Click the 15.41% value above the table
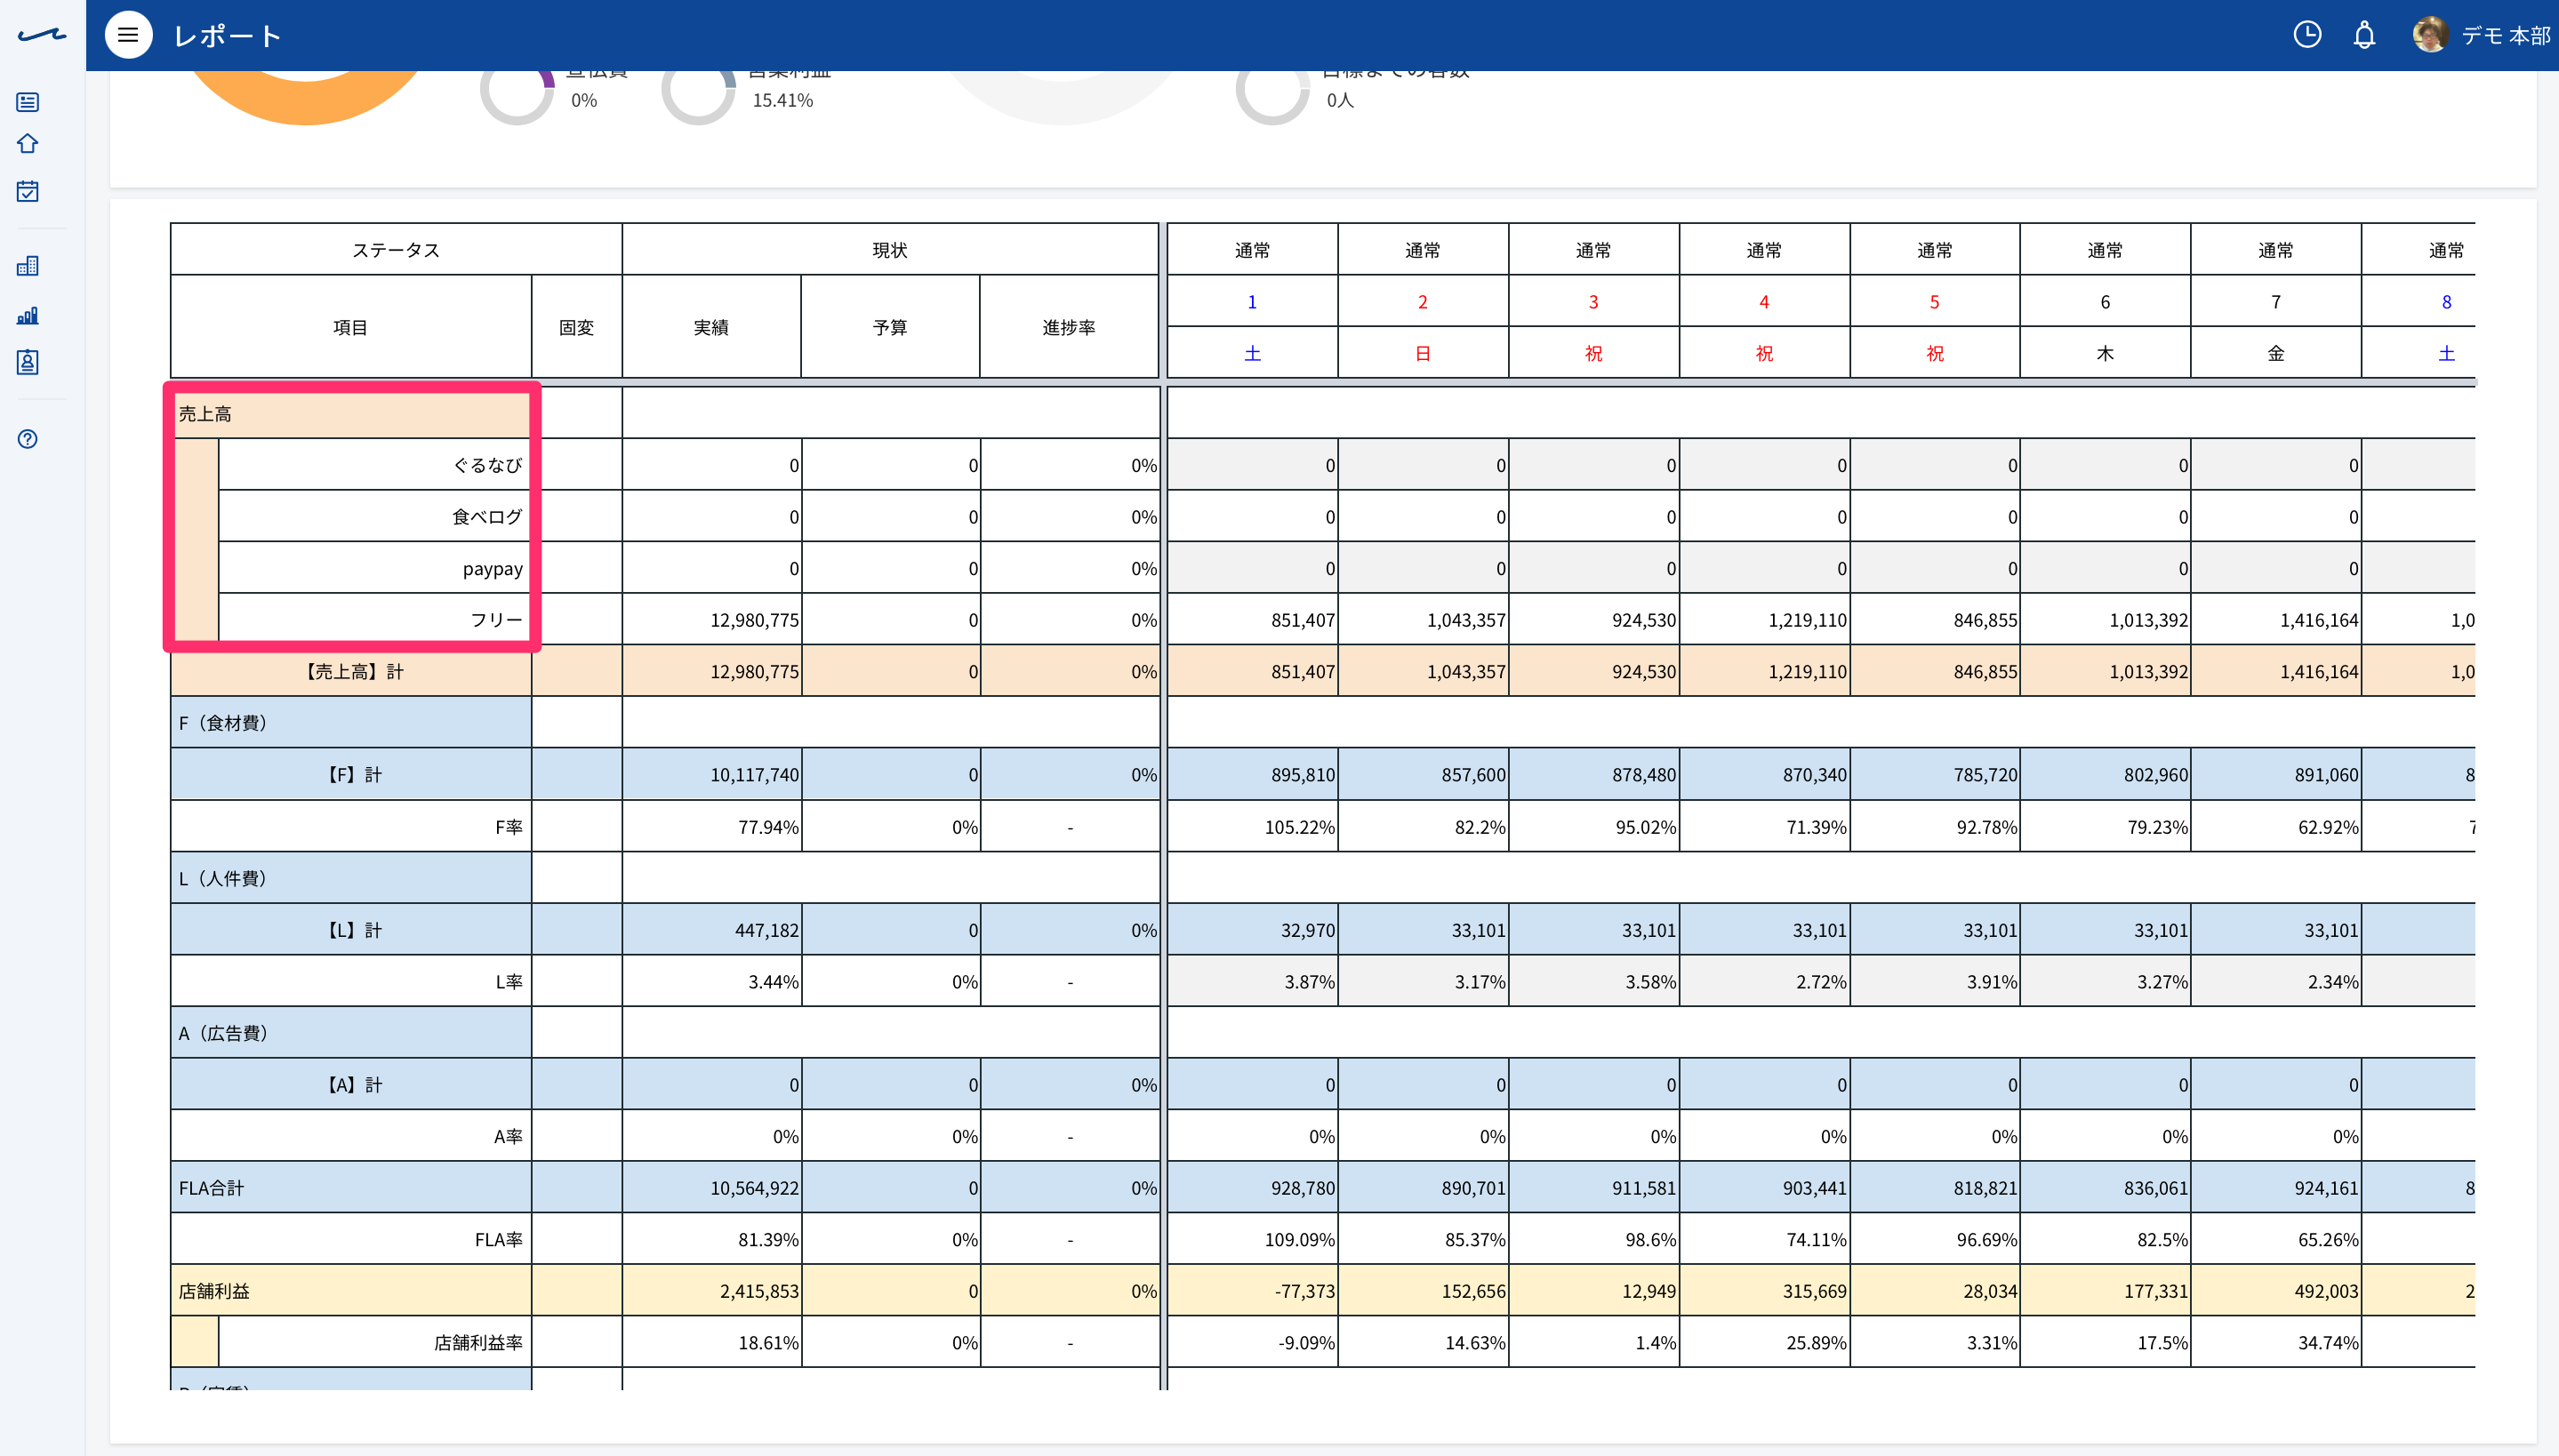 coord(783,100)
